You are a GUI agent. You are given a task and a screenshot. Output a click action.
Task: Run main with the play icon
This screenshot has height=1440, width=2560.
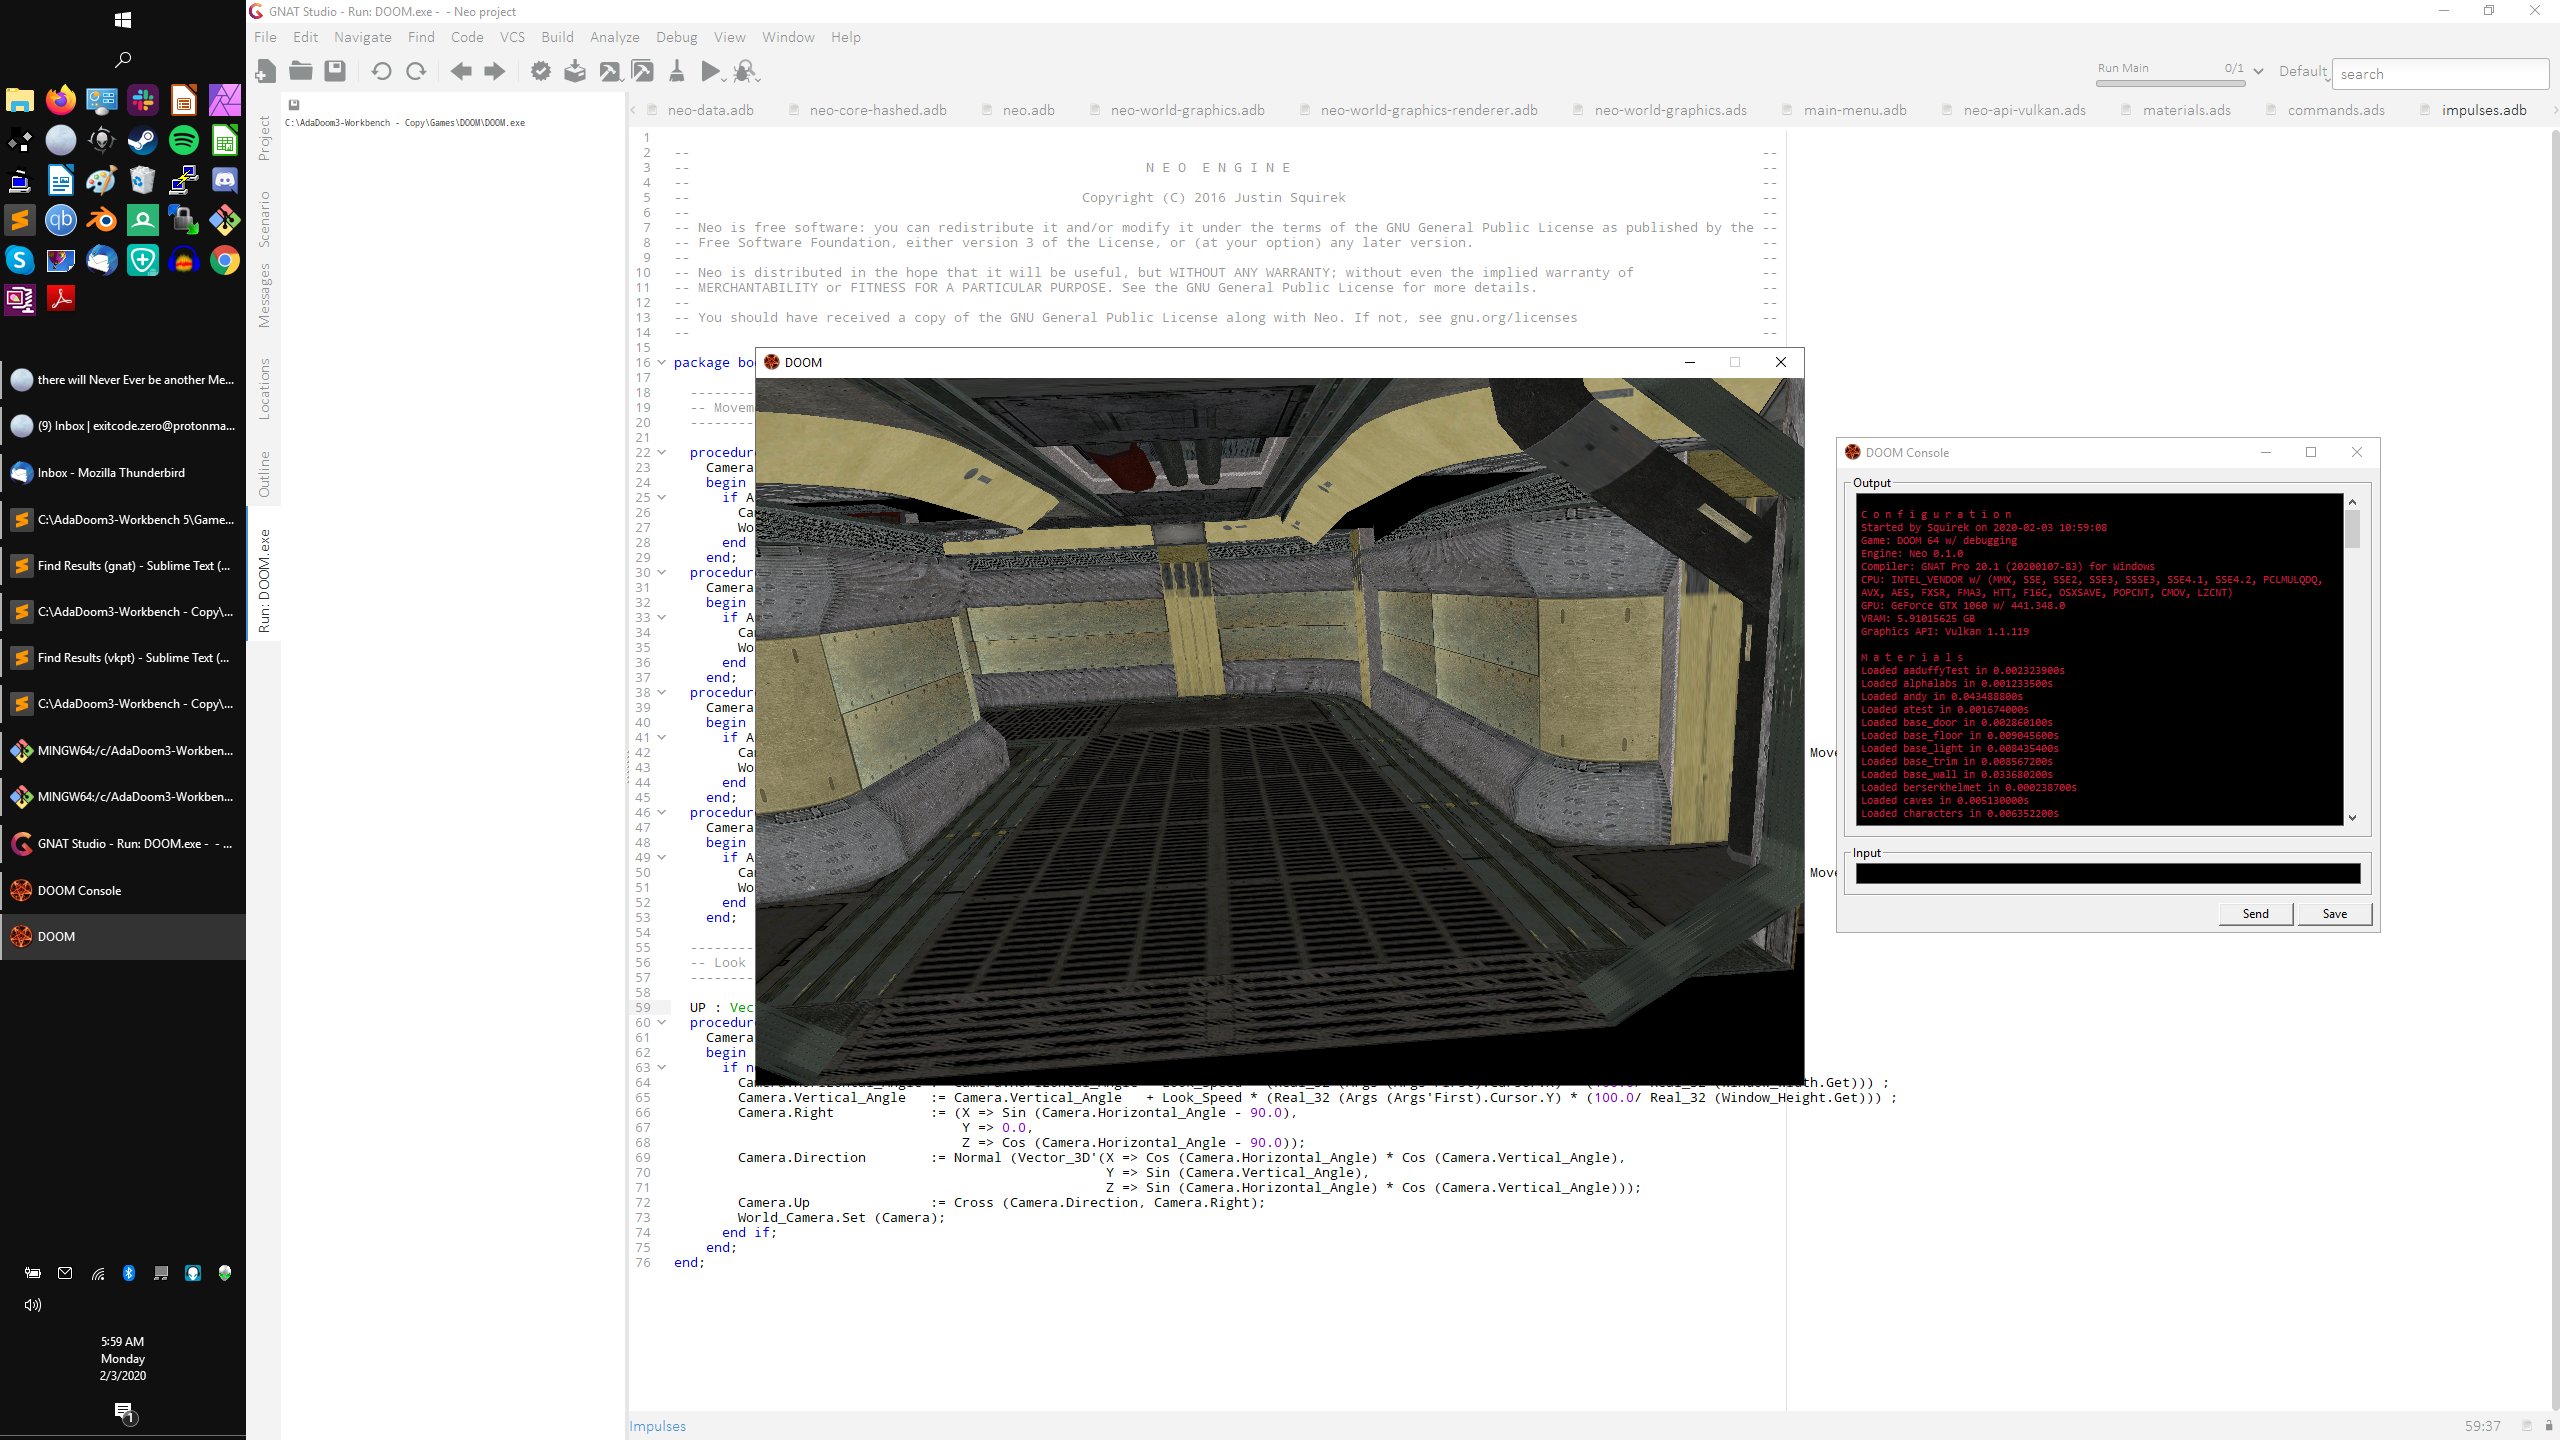[x=711, y=71]
